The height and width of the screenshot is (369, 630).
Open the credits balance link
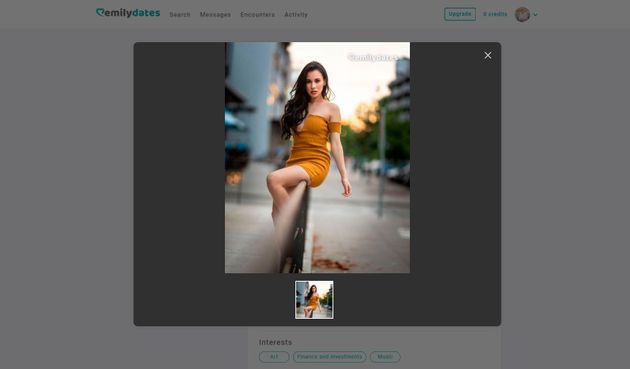(x=495, y=14)
